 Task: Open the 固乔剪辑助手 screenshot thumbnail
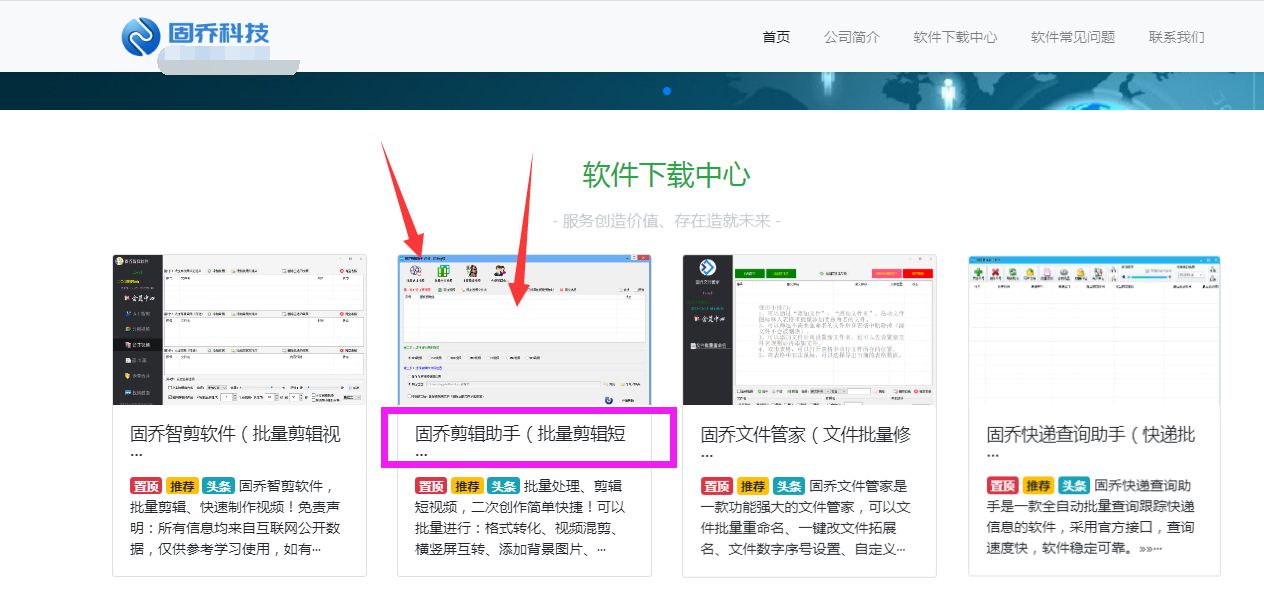point(524,329)
